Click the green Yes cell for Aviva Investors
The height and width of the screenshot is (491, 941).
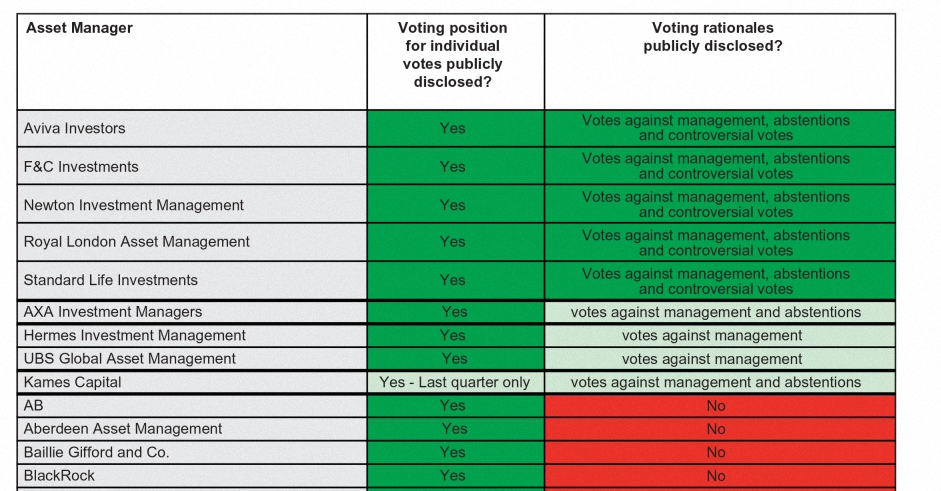coord(455,128)
